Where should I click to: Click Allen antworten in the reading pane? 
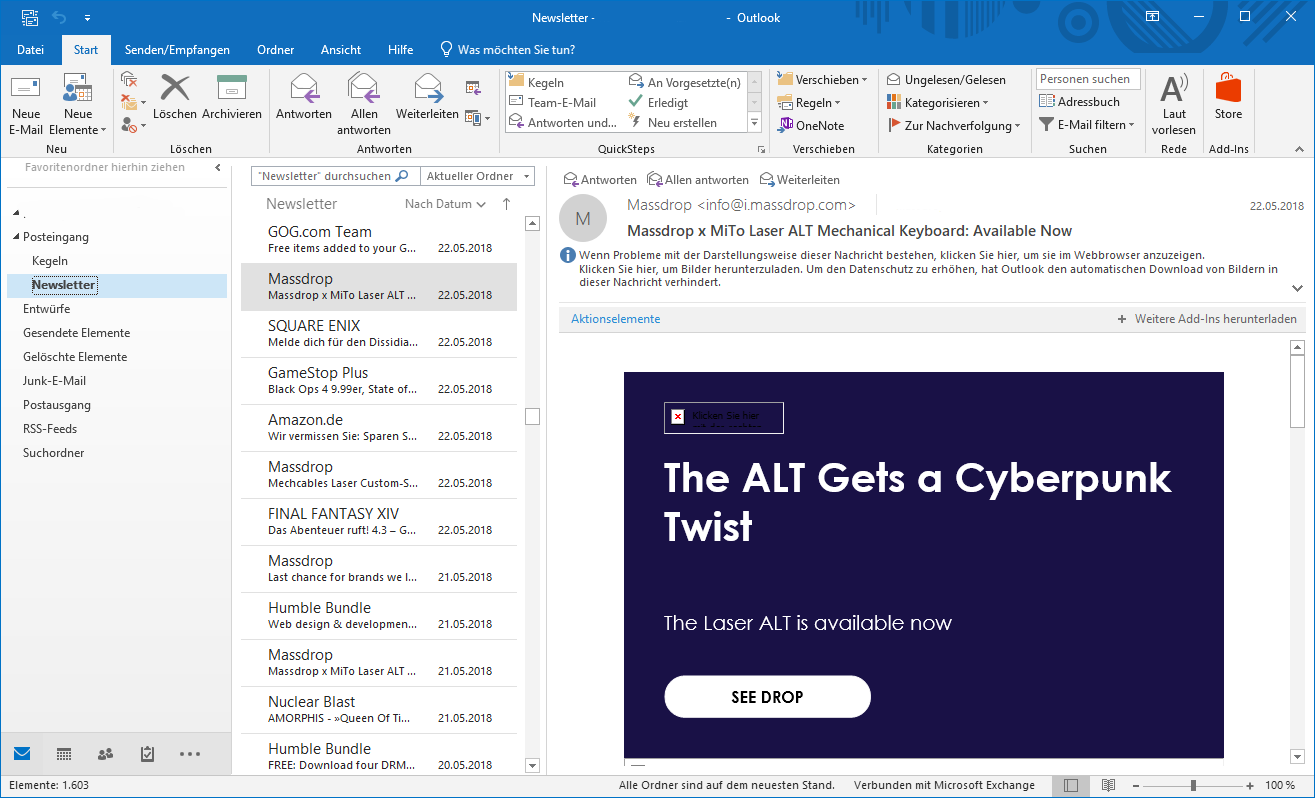coord(698,180)
